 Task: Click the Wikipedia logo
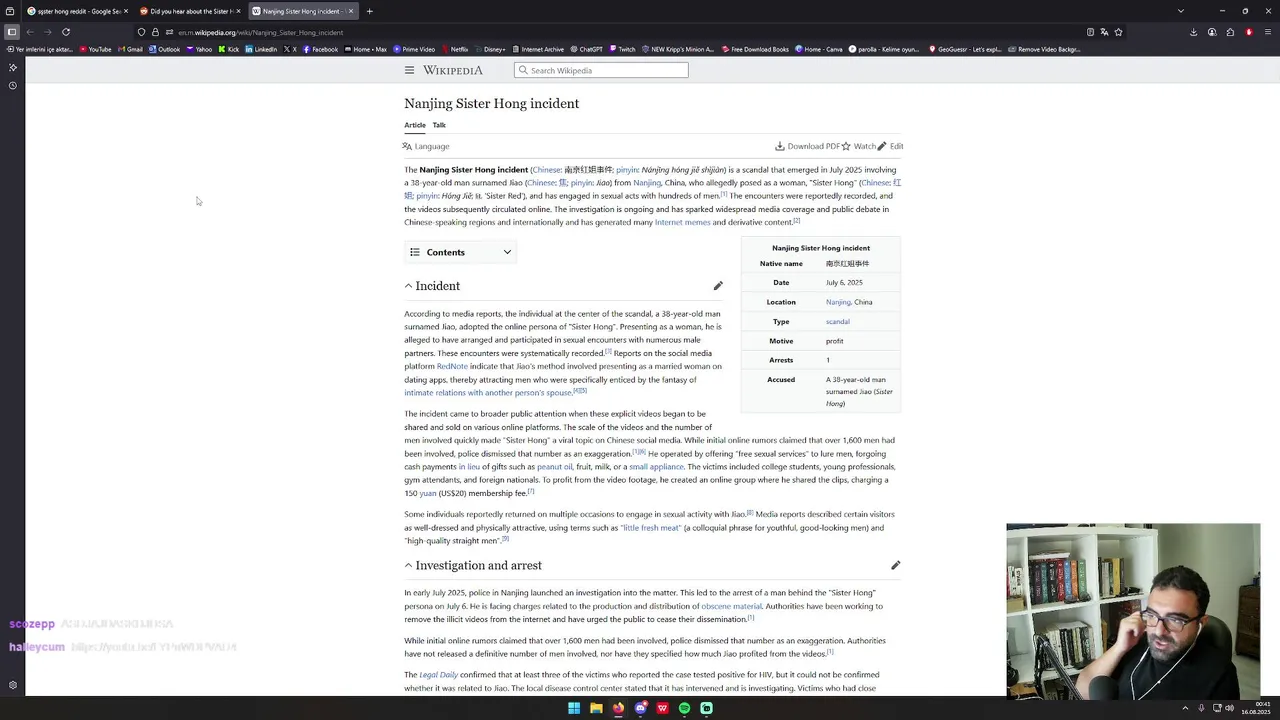point(453,70)
